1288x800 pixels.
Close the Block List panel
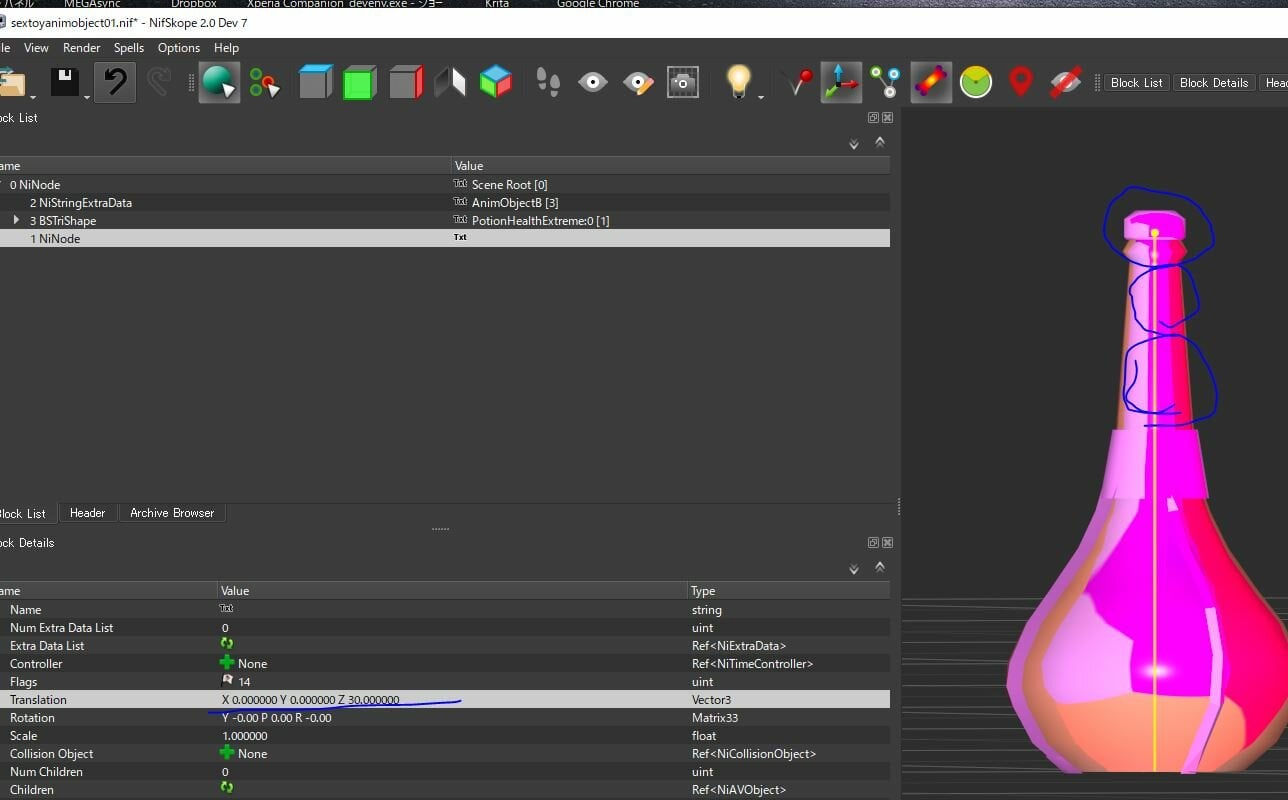[887, 118]
